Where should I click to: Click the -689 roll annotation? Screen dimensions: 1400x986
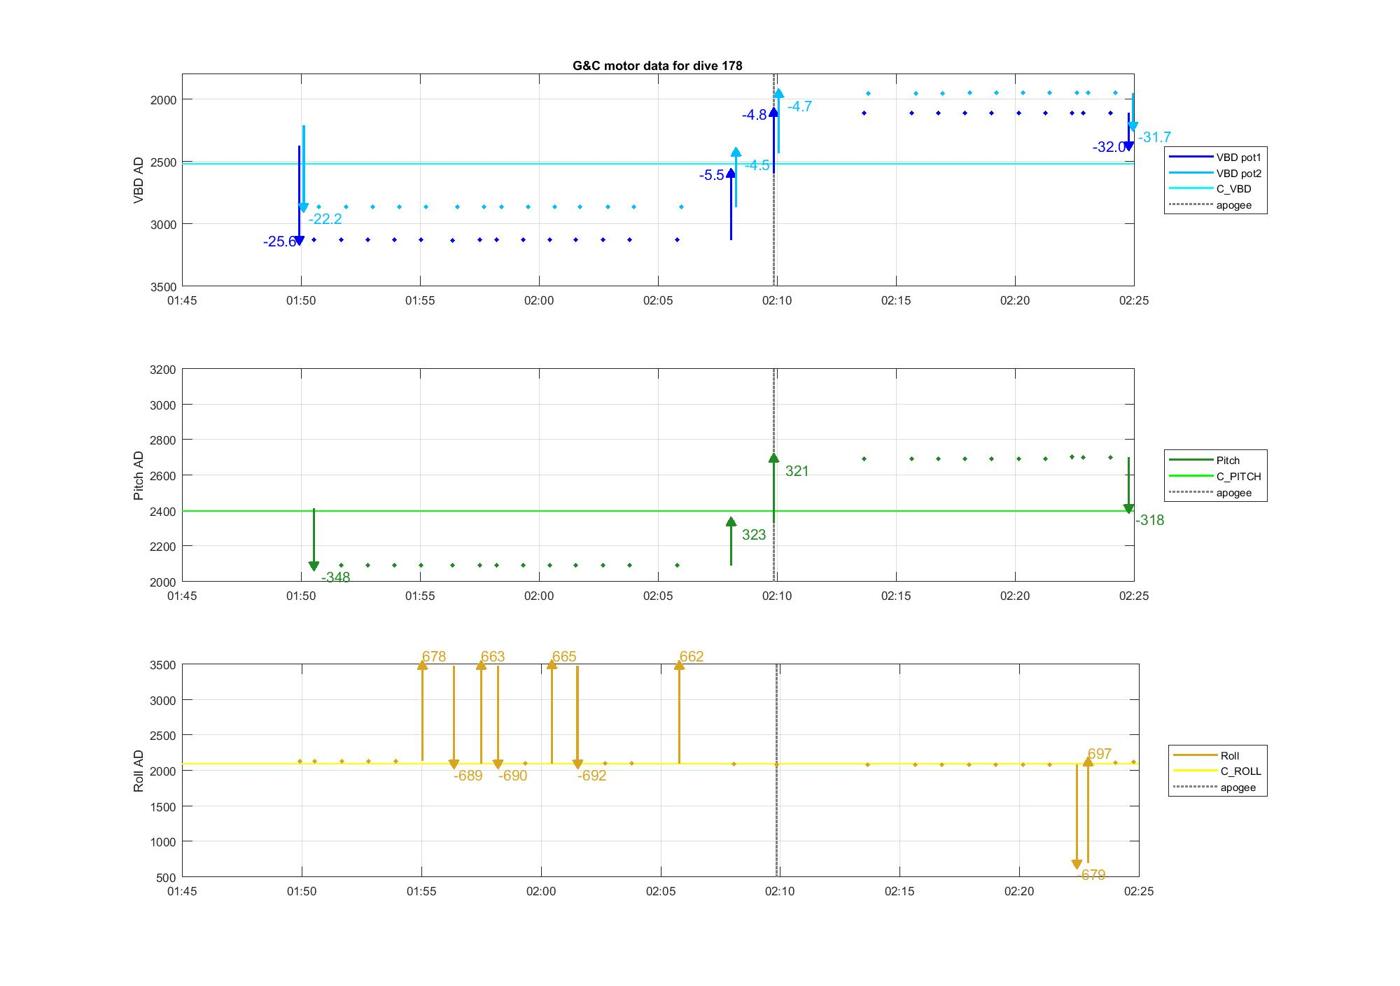click(x=468, y=776)
